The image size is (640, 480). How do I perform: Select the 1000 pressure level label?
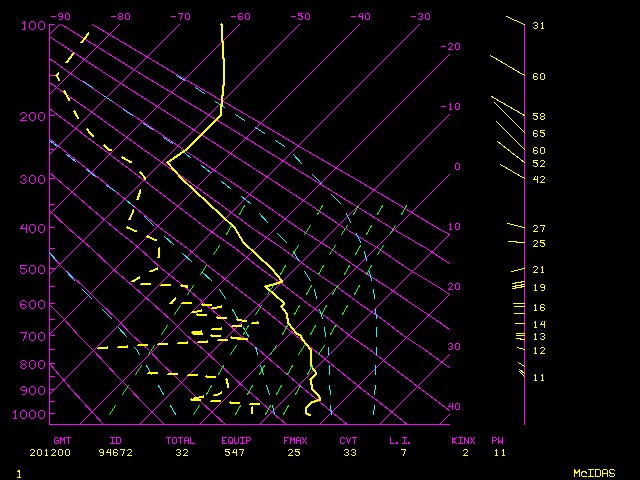30,414
